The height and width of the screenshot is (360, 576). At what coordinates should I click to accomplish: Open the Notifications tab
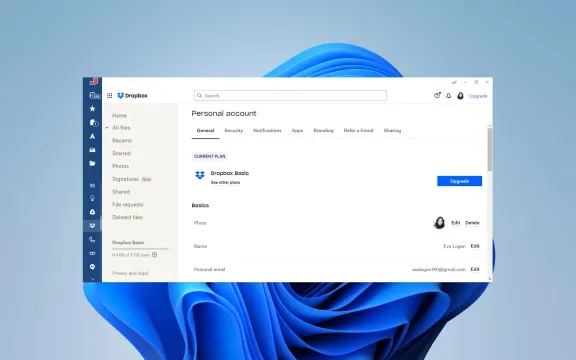[267, 130]
